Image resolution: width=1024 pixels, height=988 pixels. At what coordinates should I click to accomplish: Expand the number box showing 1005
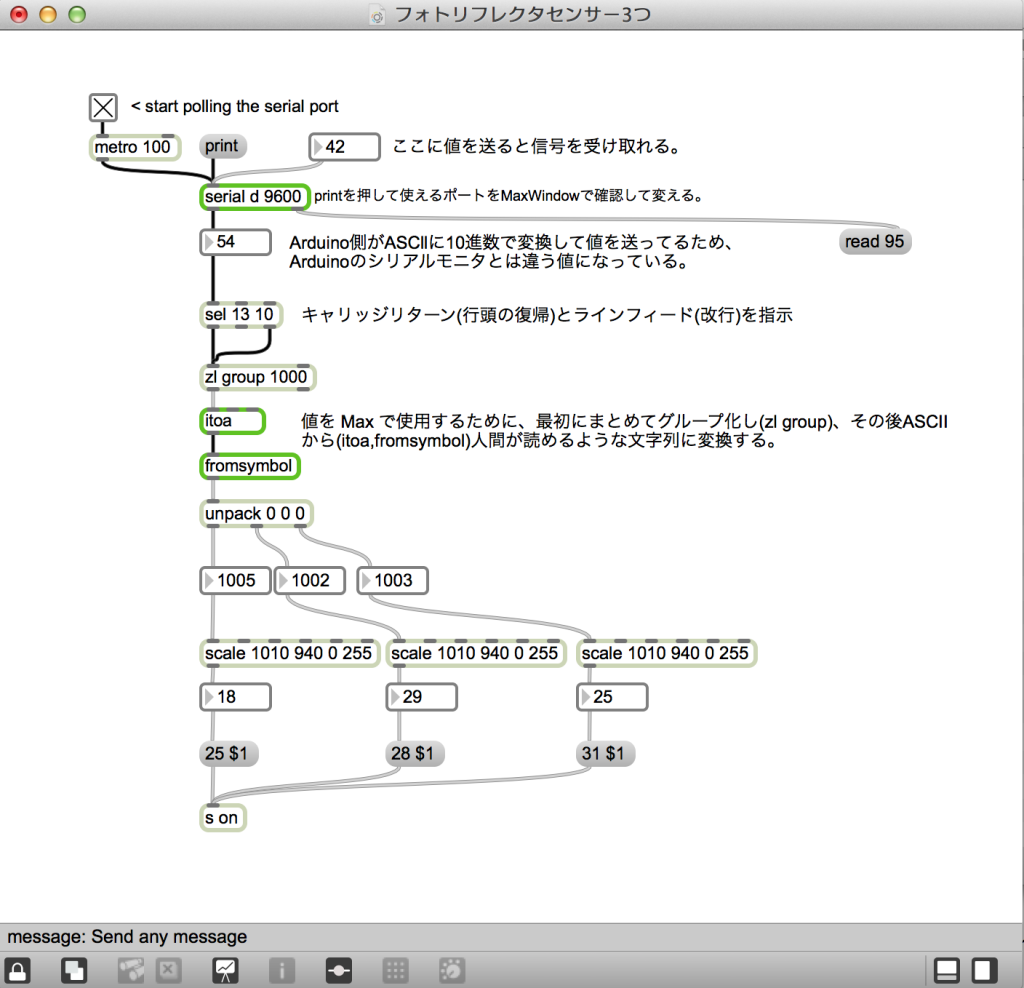[x=235, y=580]
